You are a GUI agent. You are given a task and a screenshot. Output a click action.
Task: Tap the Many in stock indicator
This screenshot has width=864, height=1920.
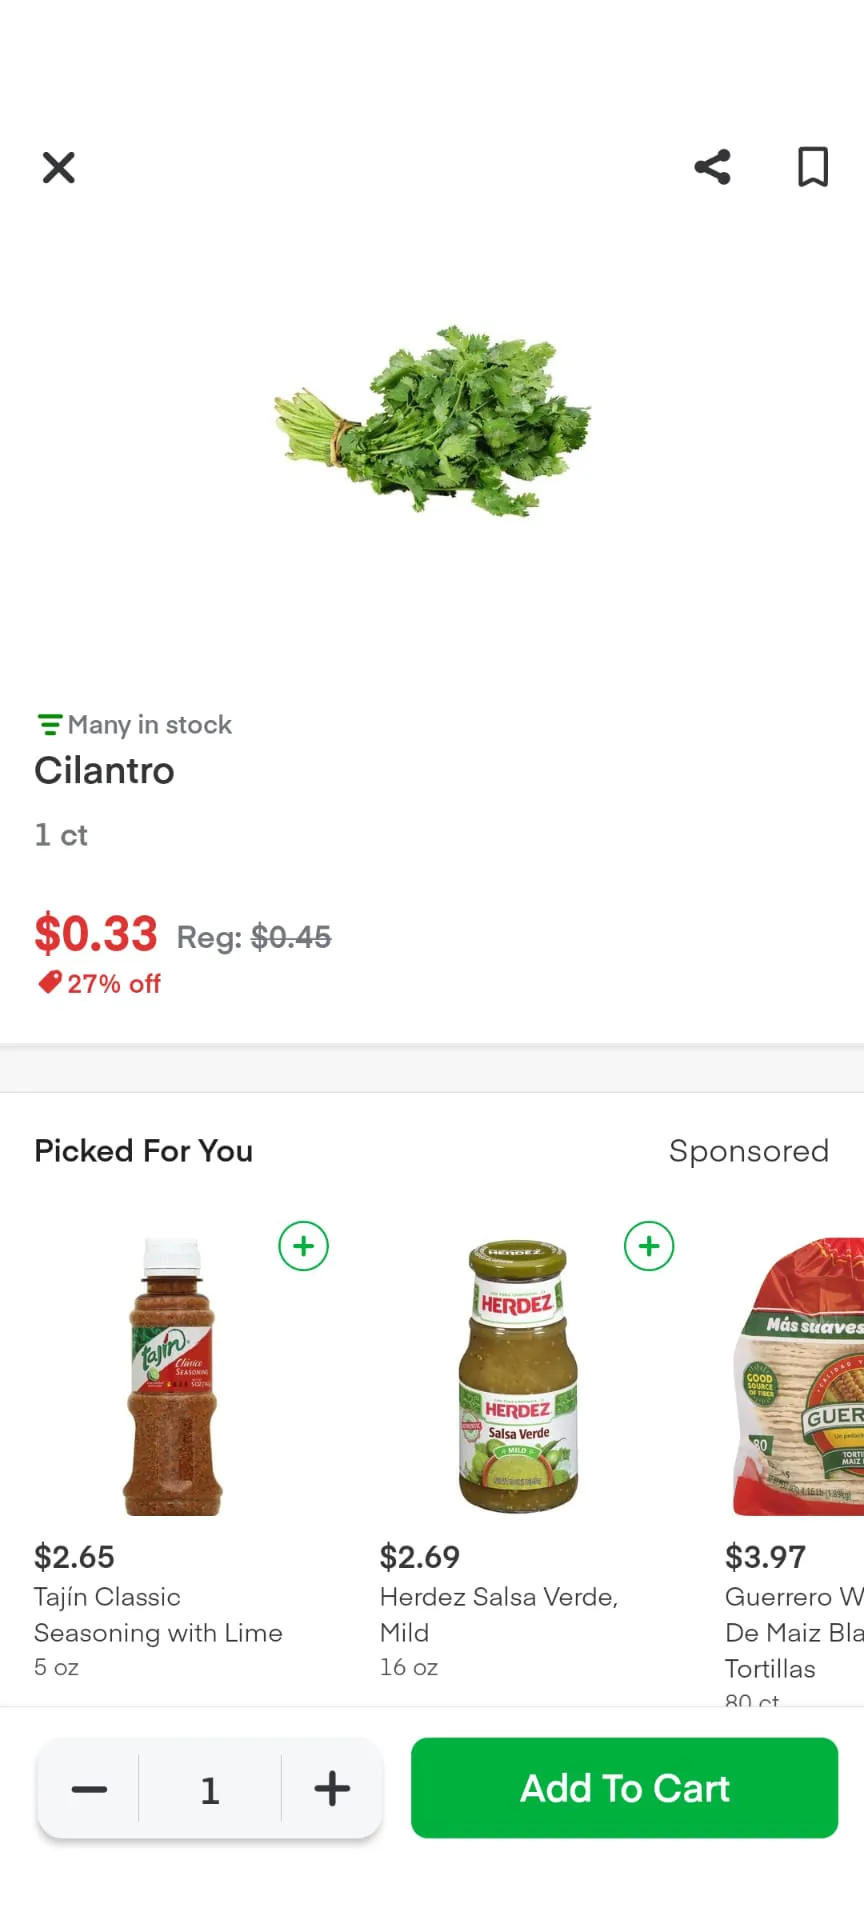pos(134,724)
